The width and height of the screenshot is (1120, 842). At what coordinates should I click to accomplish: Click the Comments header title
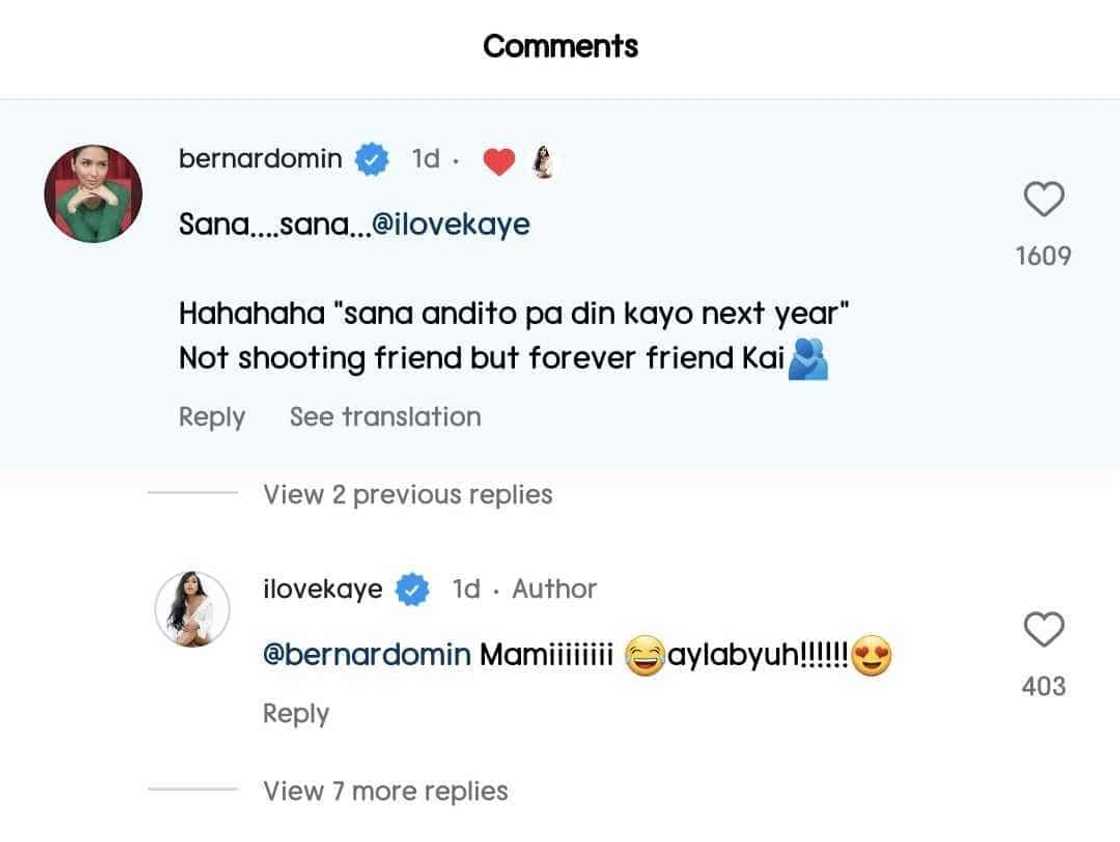click(560, 46)
